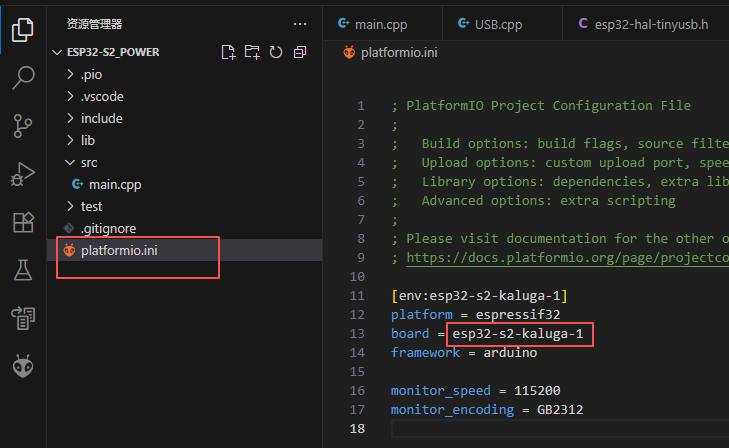Open main.cpp in the src folder
The width and height of the screenshot is (729, 448).
[x=115, y=184]
